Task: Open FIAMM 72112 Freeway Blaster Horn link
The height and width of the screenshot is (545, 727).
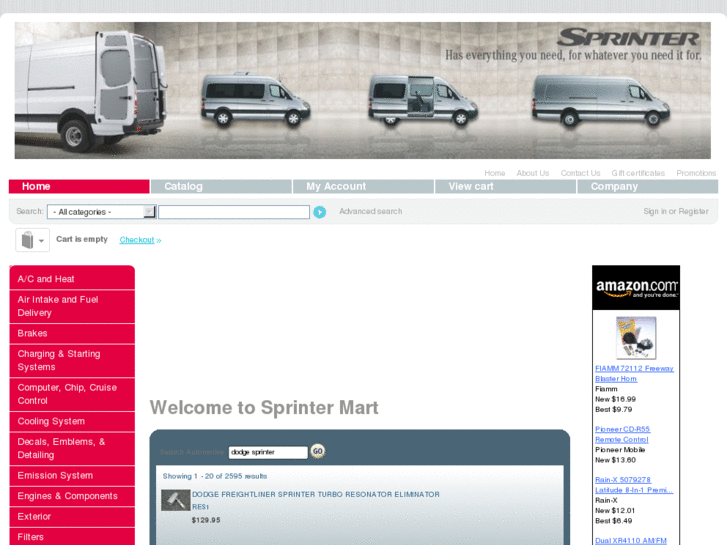Action: 634,373
